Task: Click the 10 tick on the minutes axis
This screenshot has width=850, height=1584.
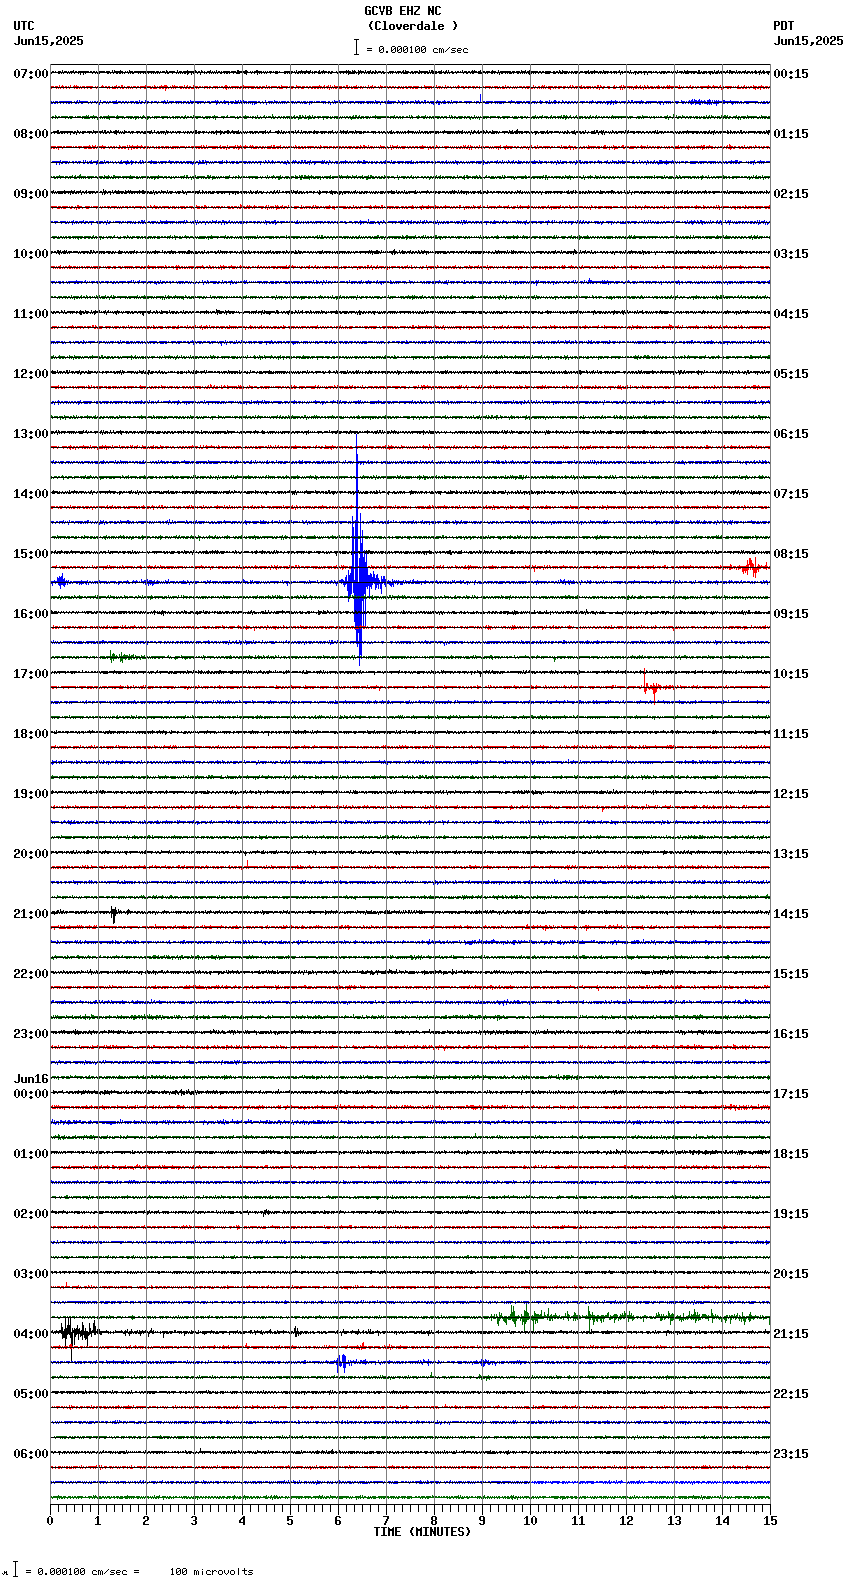Action: click(x=530, y=1521)
